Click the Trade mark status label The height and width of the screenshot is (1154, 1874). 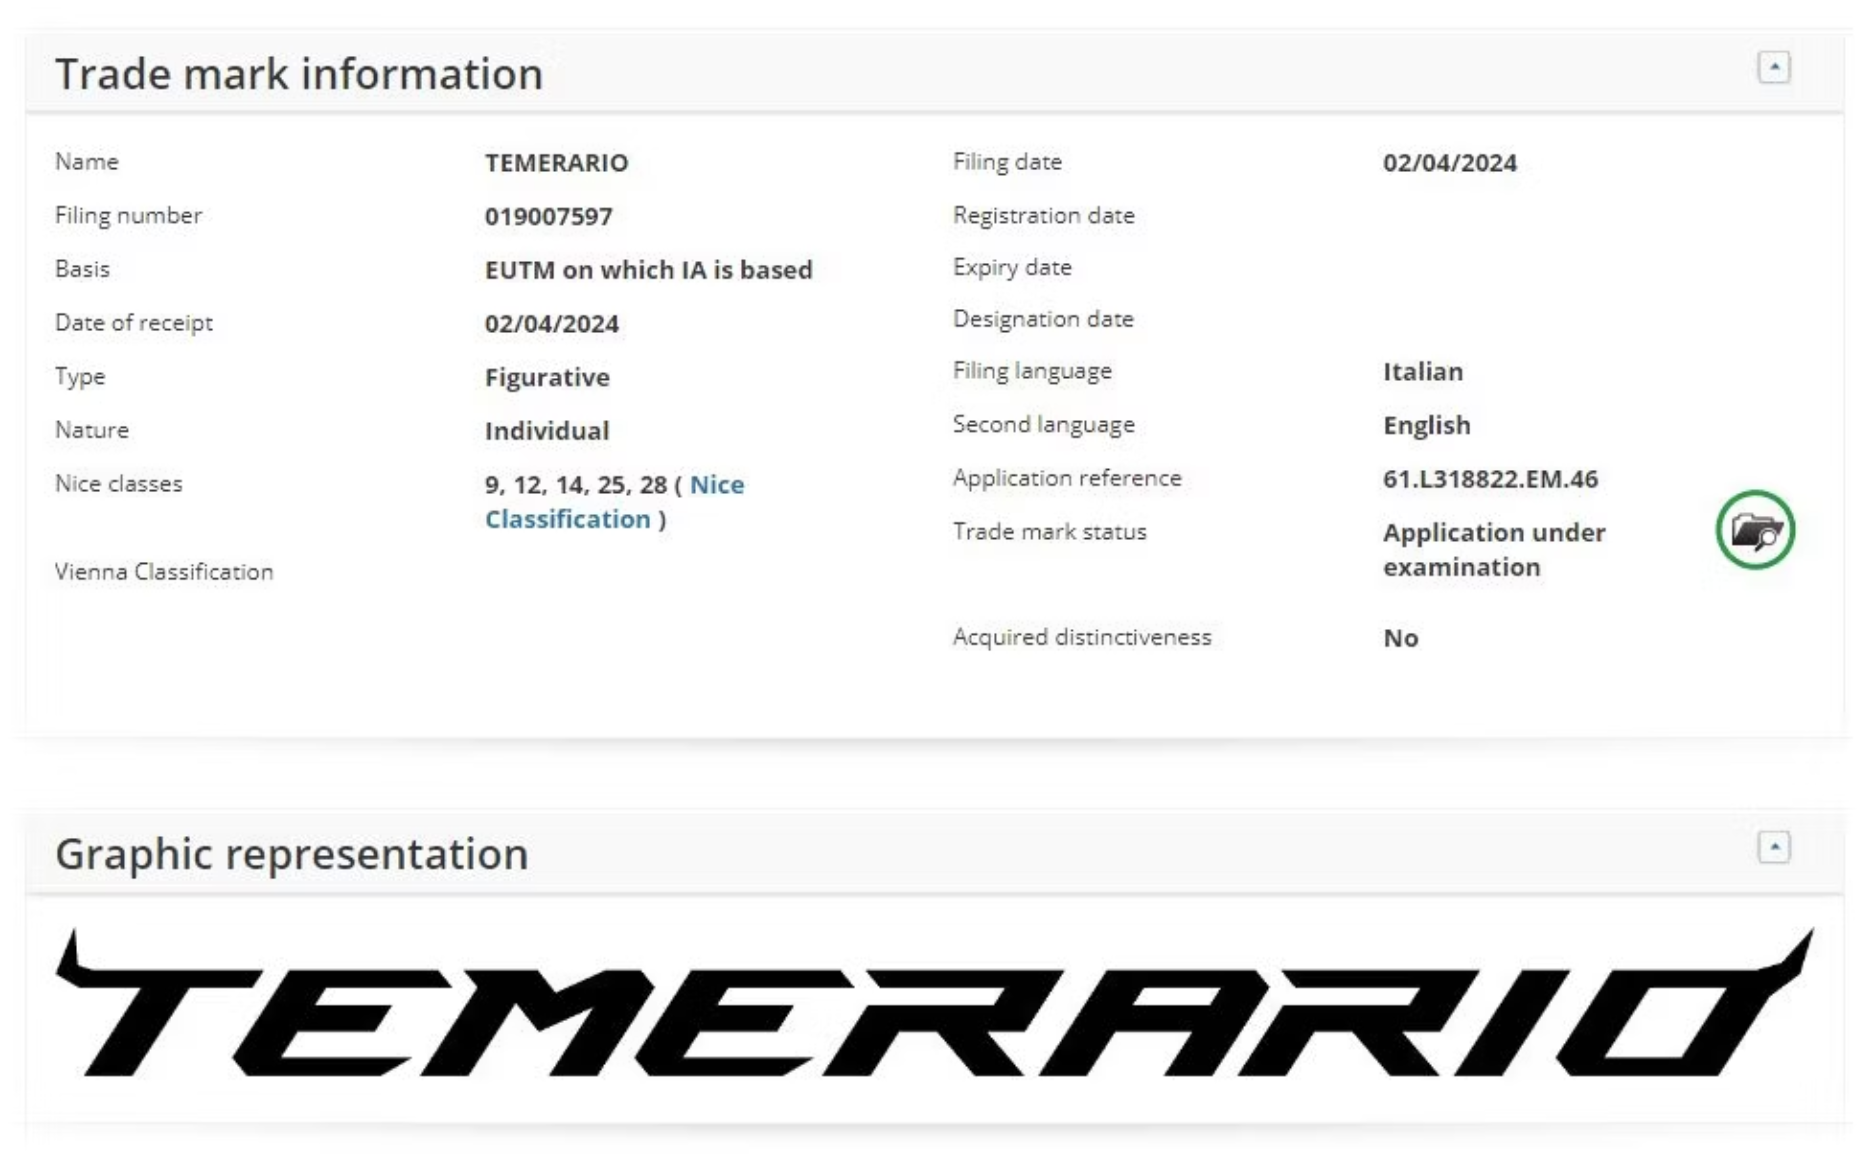1050,532
